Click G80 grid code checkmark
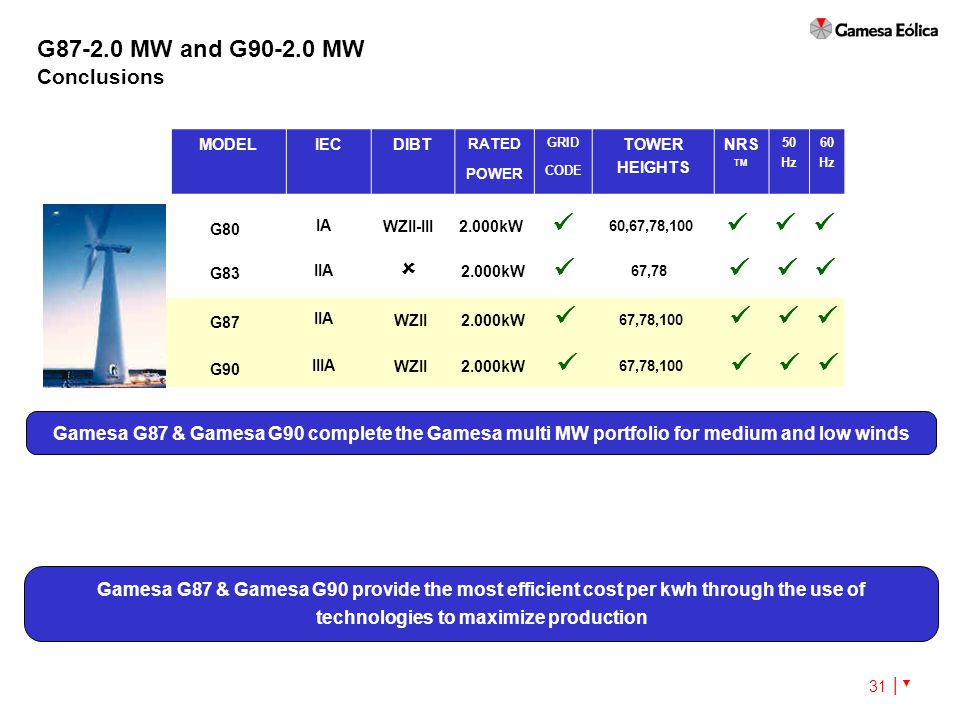This screenshot has width=960, height=720. tap(563, 222)
